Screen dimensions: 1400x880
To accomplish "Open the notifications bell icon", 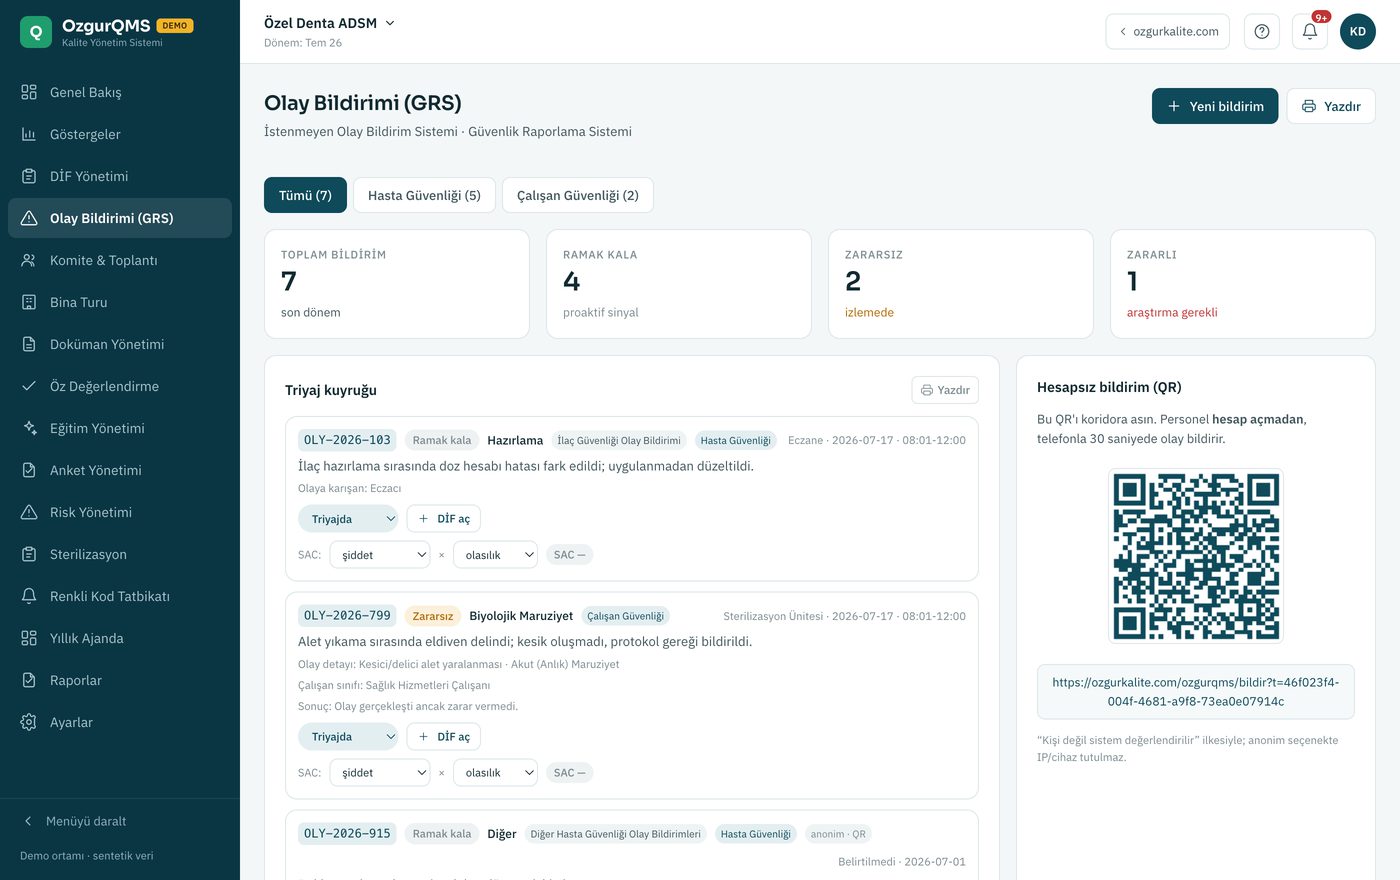I will (1310, 31).
